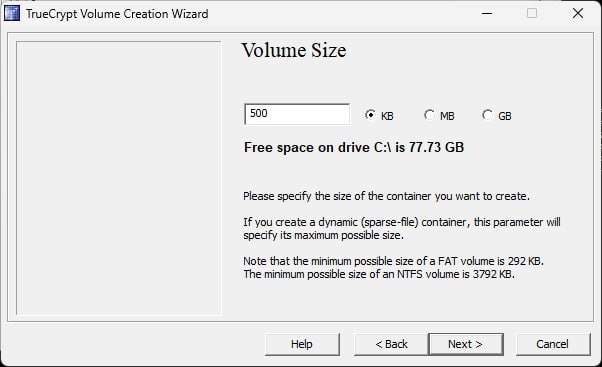Screen dimensions: 602x367
Task: Focus the volume size field showing 500
Action: coord(297,114)
